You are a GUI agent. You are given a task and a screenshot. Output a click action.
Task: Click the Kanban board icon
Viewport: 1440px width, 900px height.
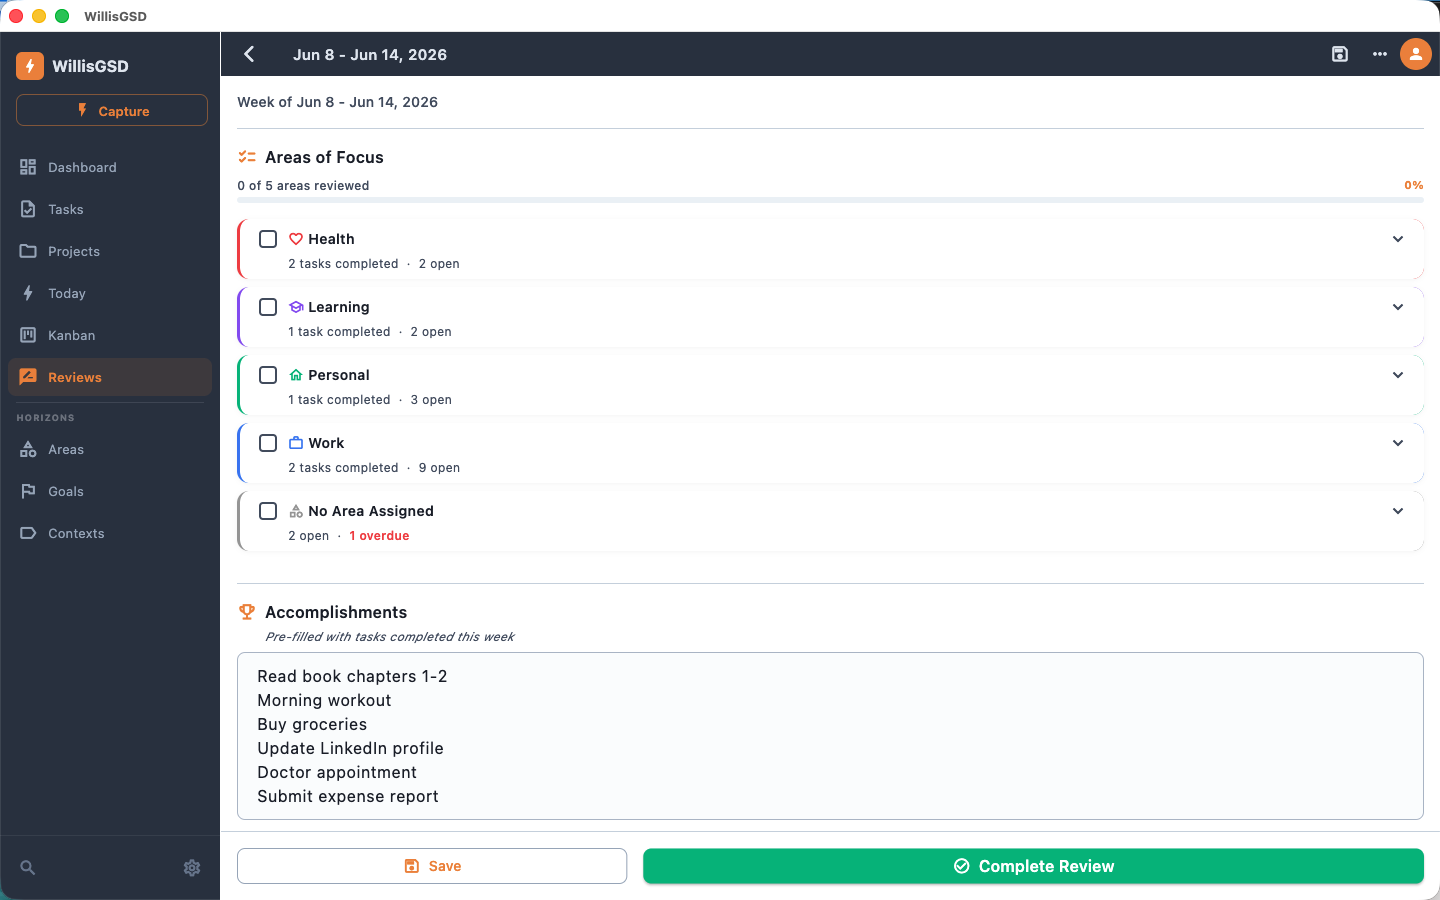28,335
